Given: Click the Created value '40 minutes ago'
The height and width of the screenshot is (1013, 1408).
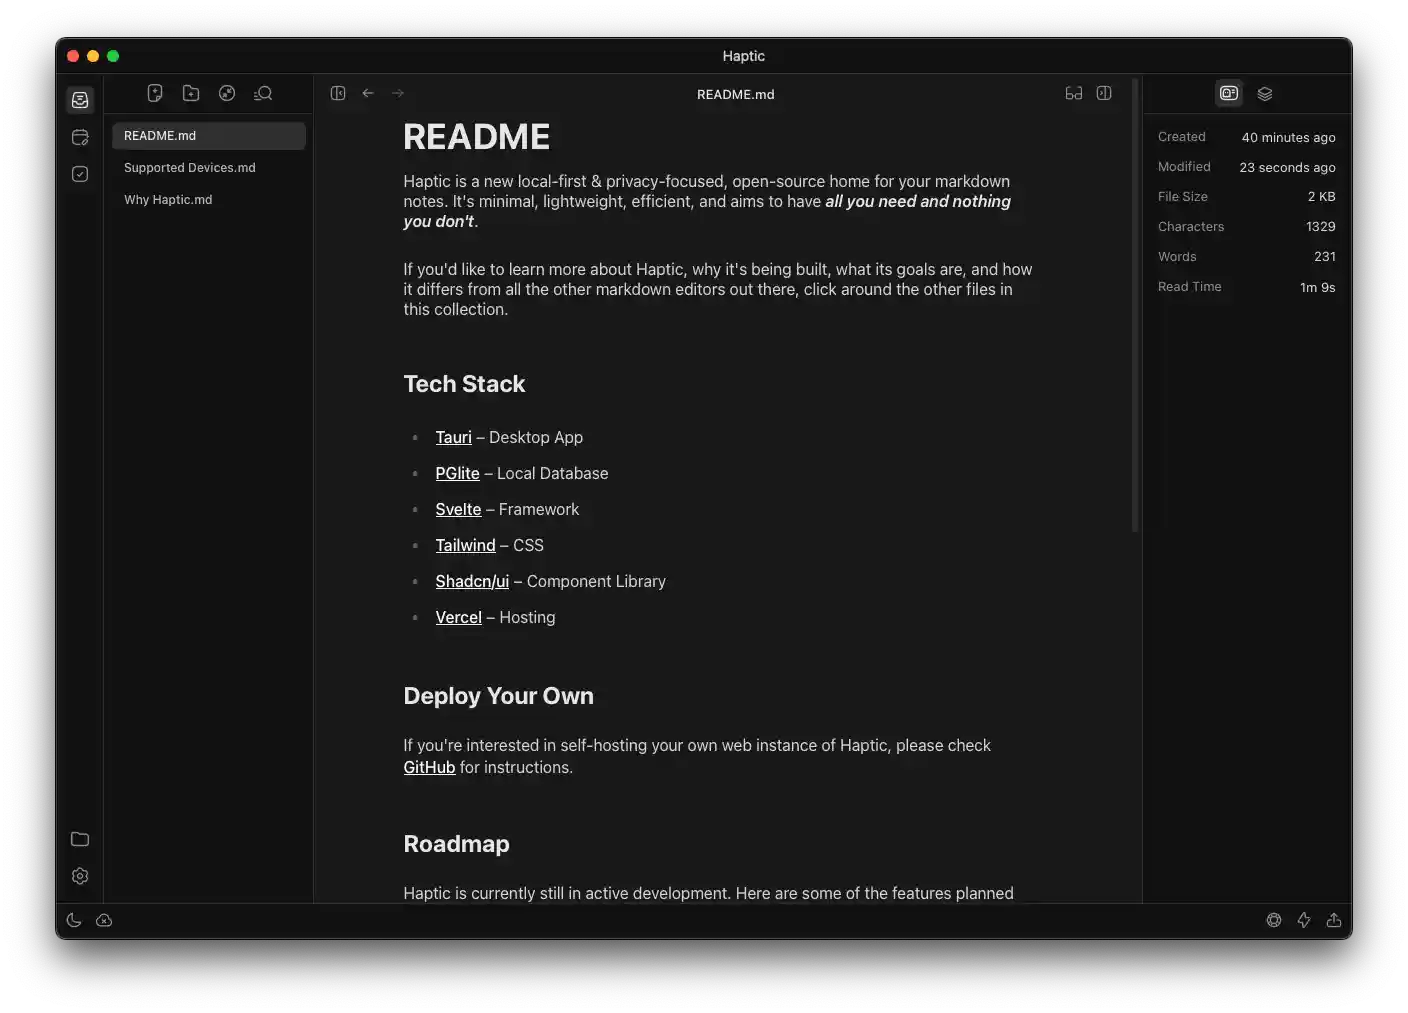Looking at the screenshot, I should 1288,137.
